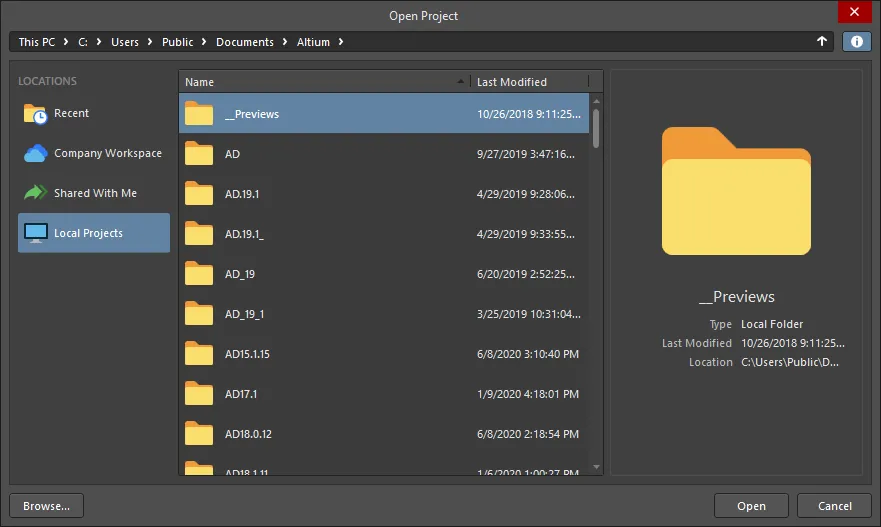881x527 pixels.
Task: Click the file list vertical scrollbar thumb
Action: [596, 129]
